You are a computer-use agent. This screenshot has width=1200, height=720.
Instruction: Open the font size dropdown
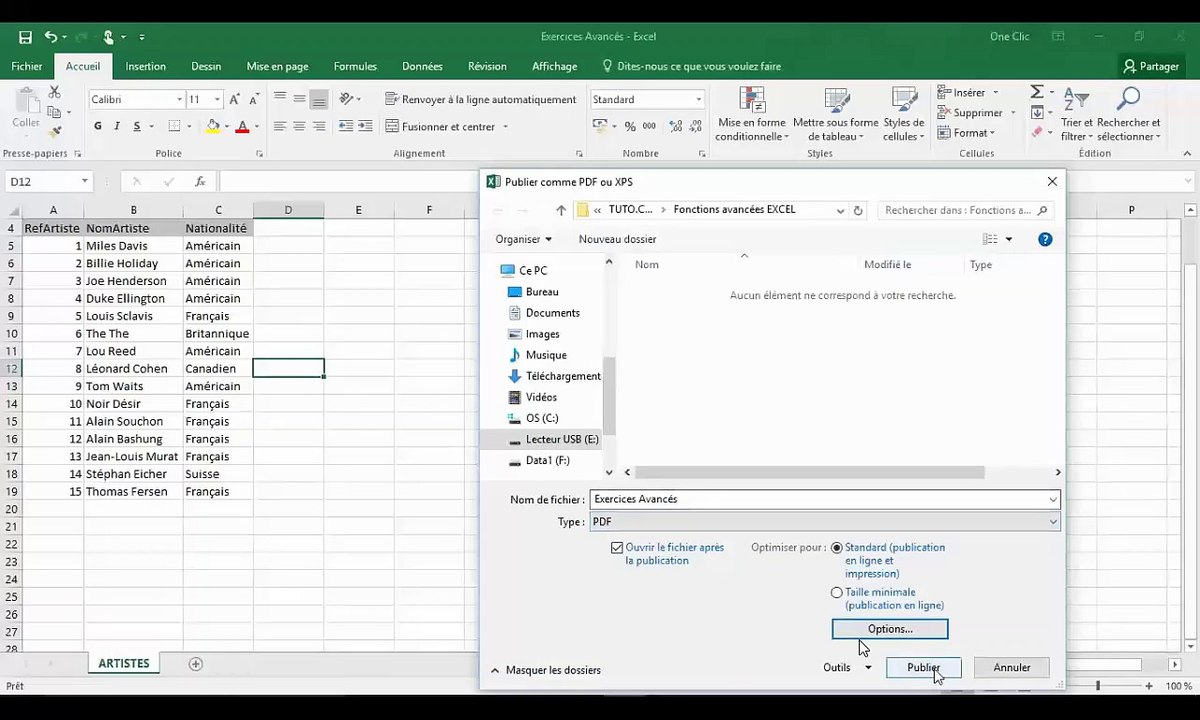(217, 100)
